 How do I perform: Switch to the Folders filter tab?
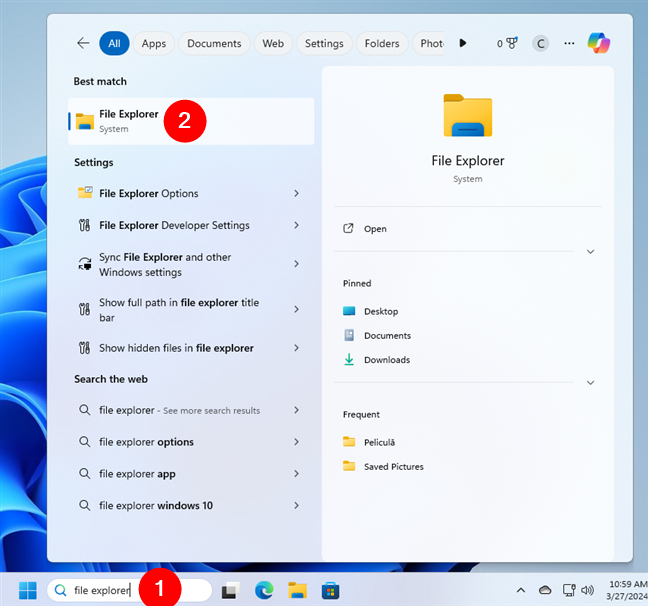tap(382, 43)
